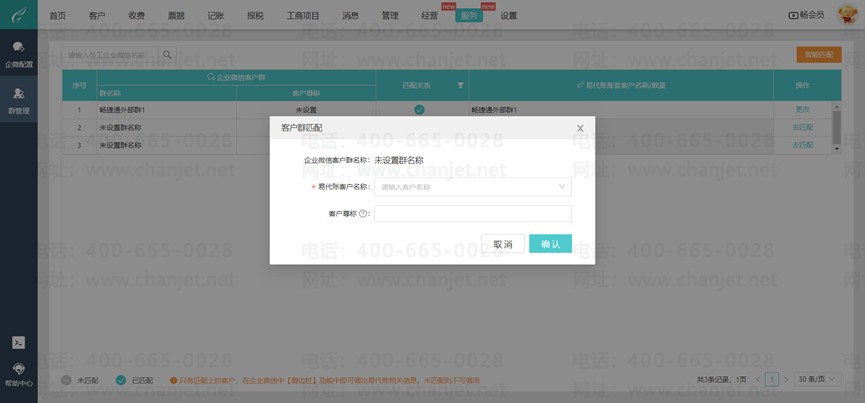Viewport: 865px width, 403px height.
Task: Click the table vertical scrollbar
Action: tap(836, 127)
